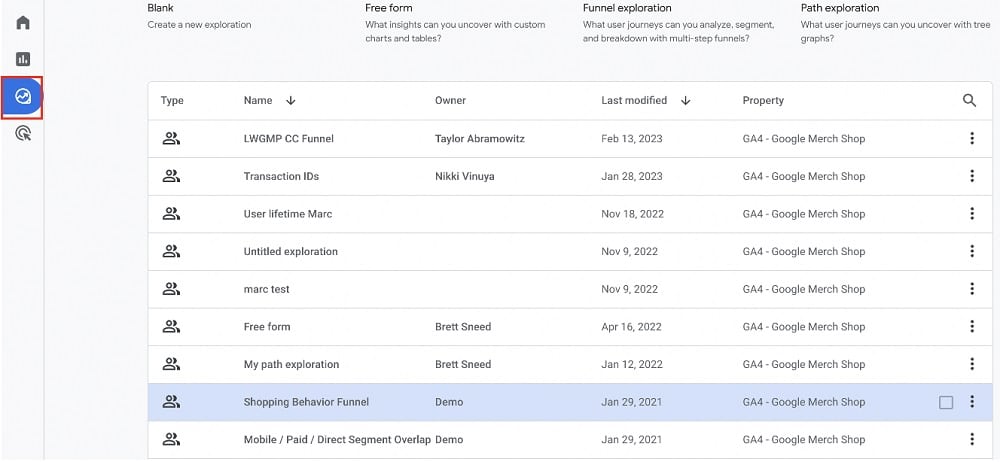Open the Untitled exploration entry
Image resolution: width=1000 pixels, height=462 pixels.
[x=291, y=252]
